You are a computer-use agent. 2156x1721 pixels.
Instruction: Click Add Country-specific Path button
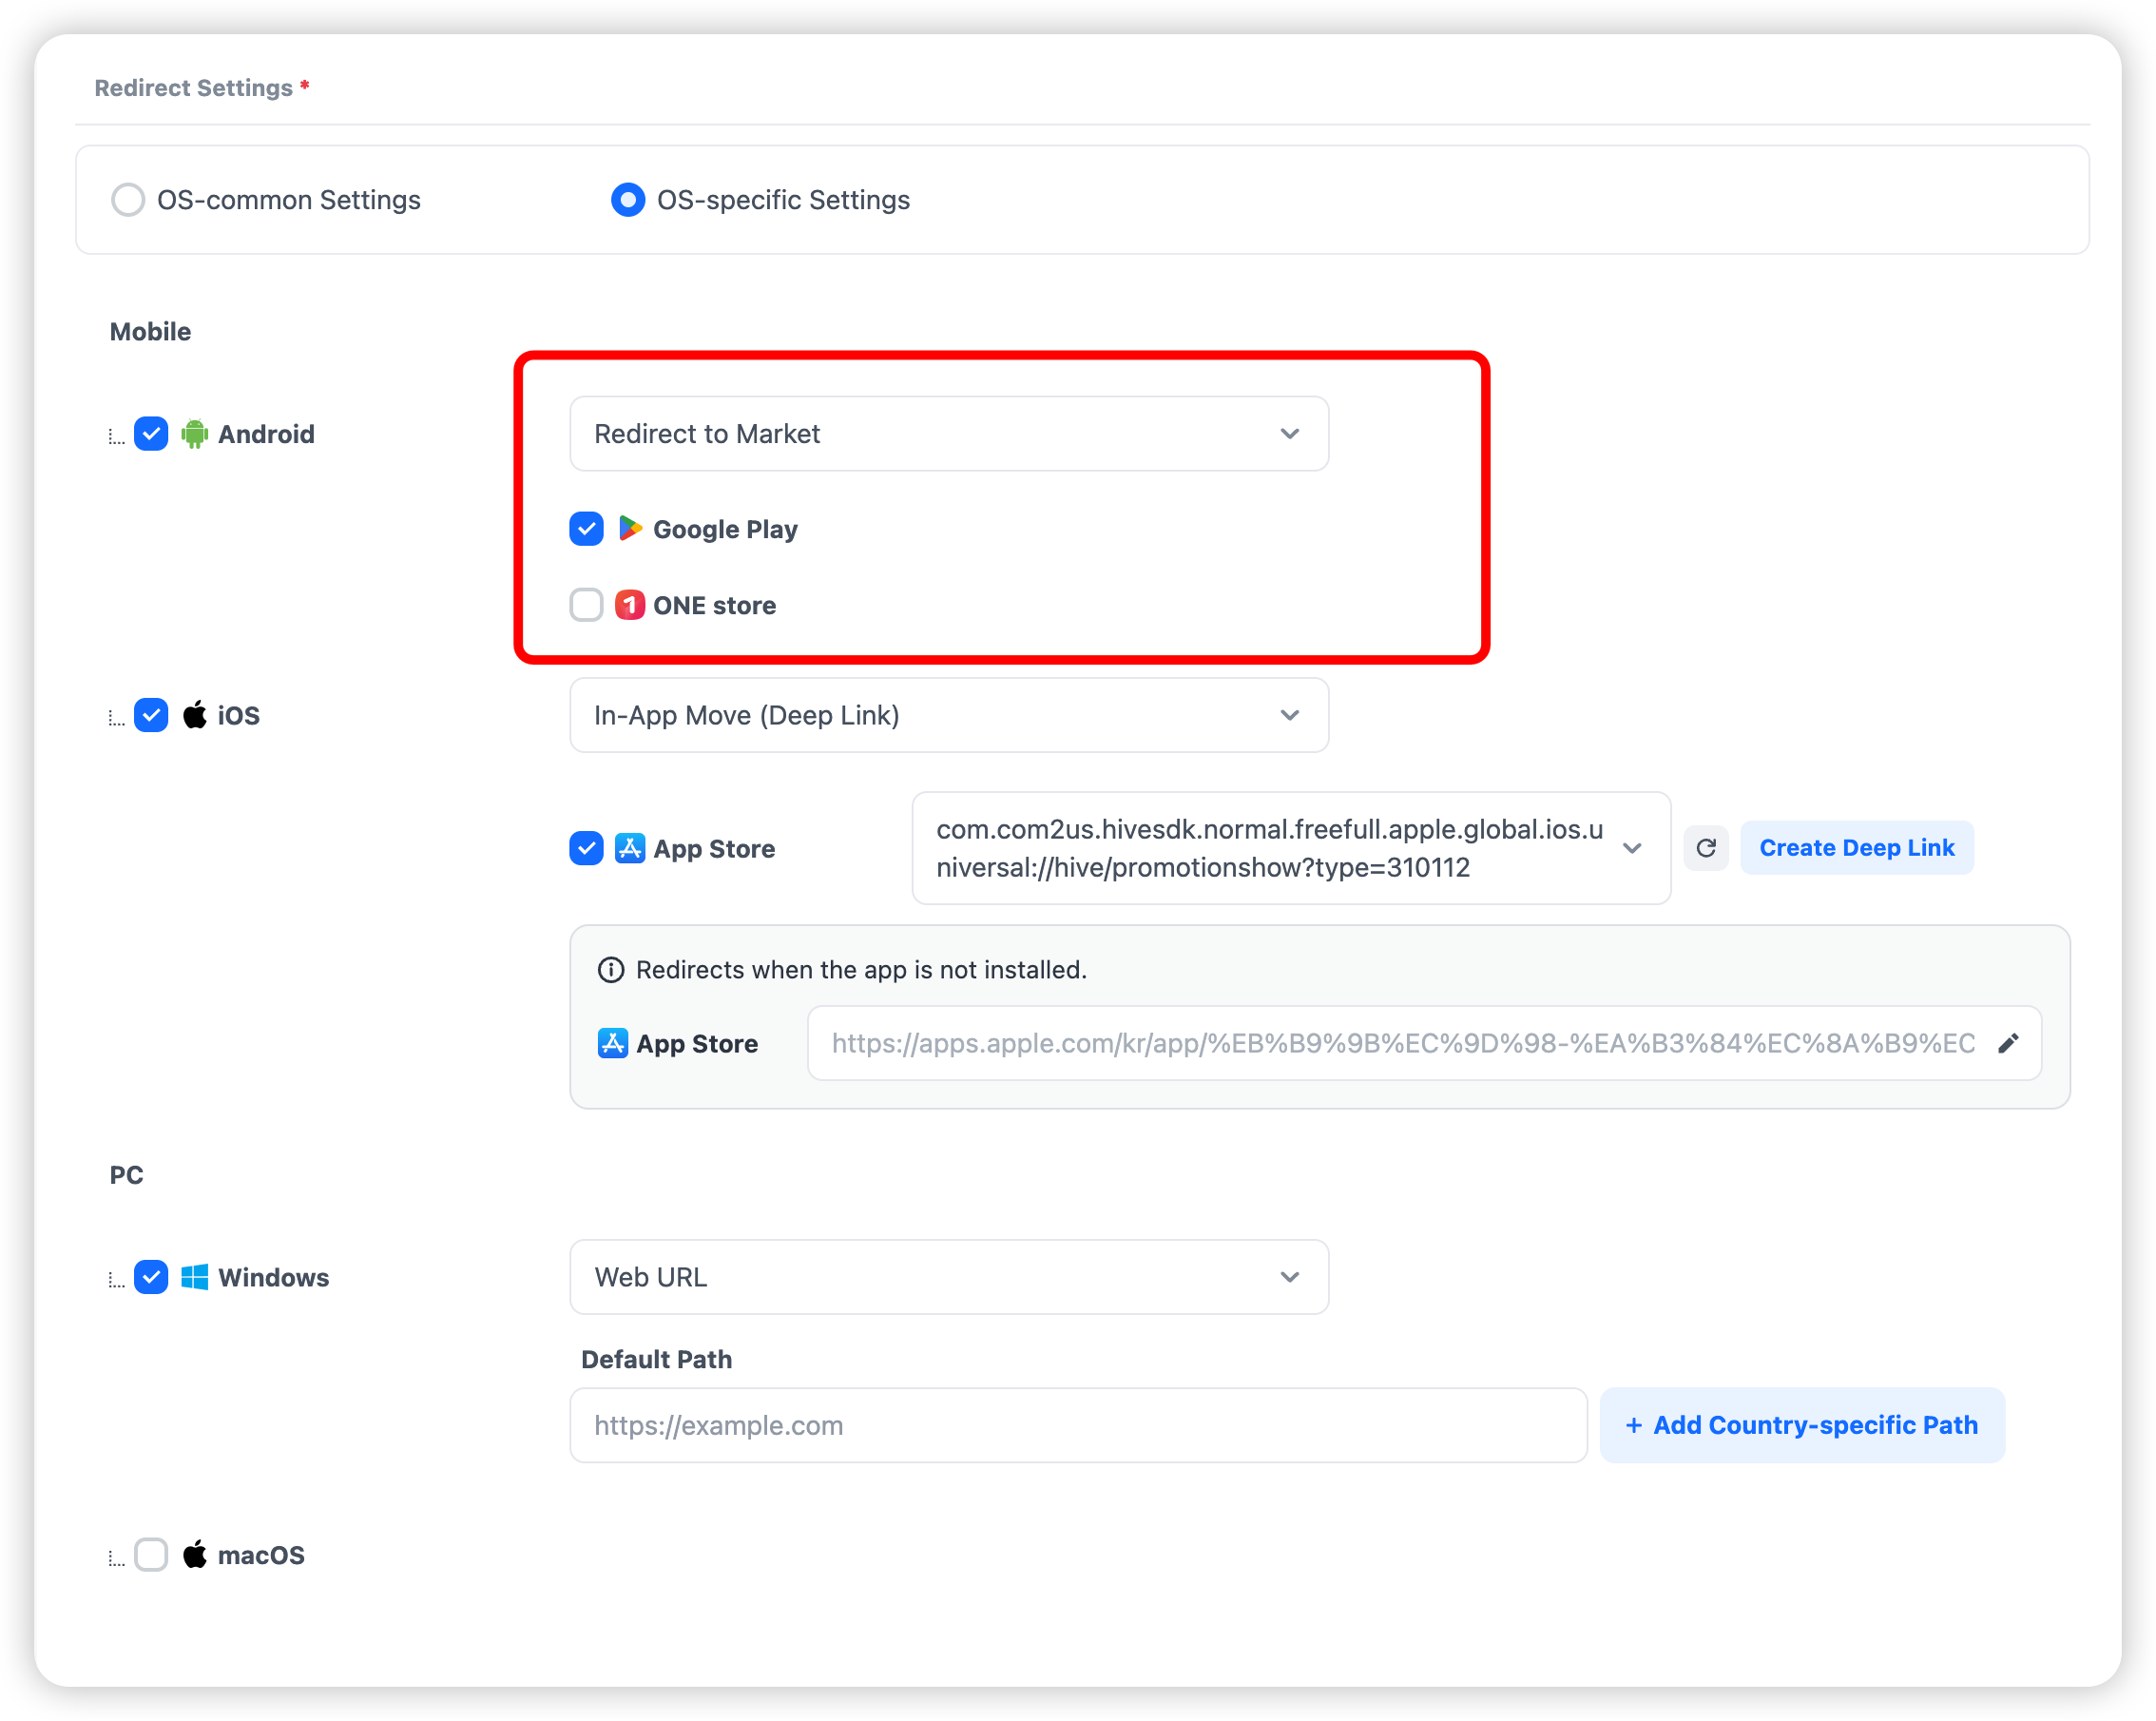coord(1802,1425)
